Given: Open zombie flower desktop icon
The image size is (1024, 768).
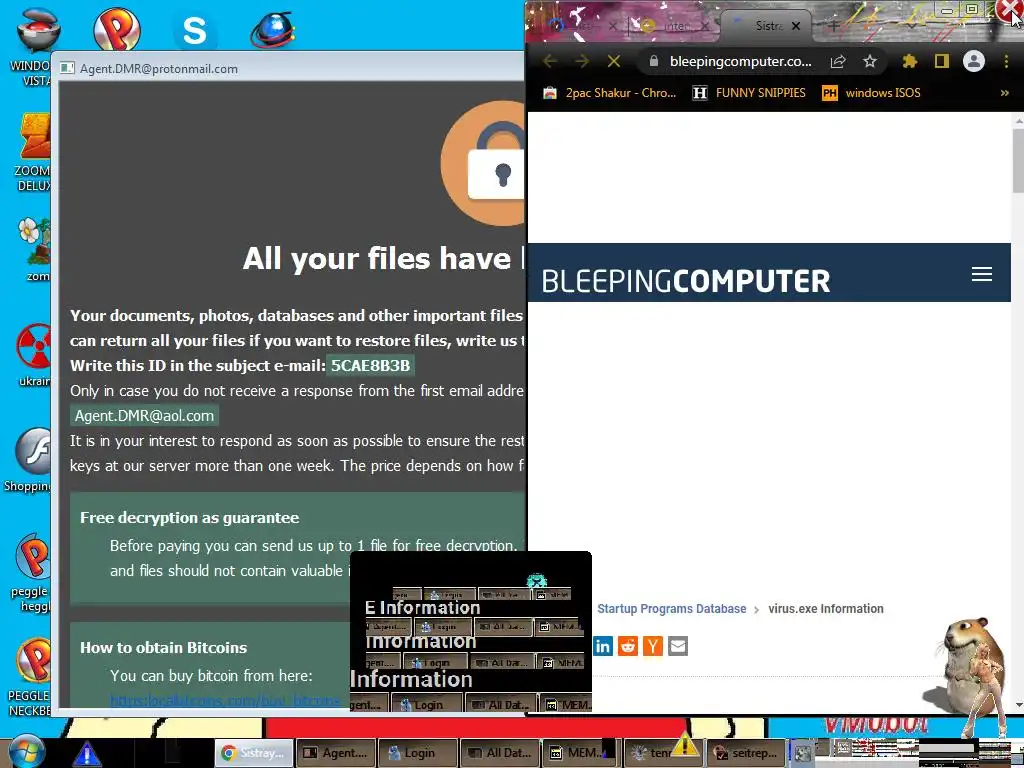Looking at the screenshot, I should (x=33, y=248).
